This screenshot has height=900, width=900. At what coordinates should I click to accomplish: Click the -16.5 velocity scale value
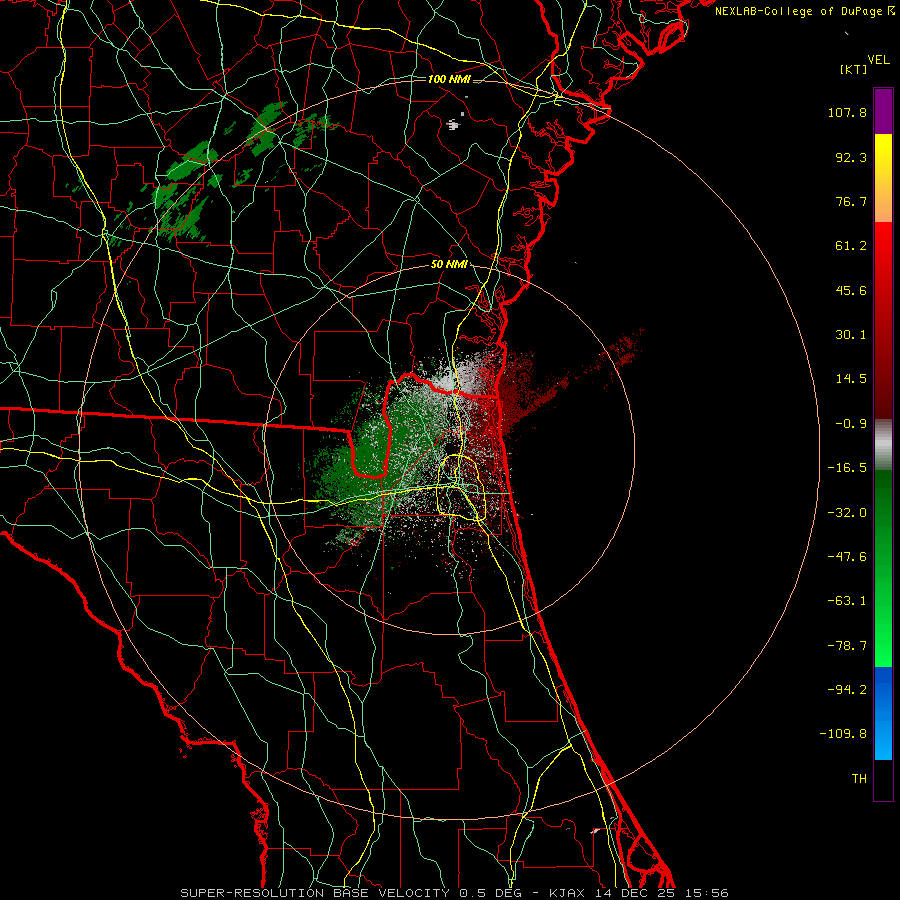pos(847,468)
